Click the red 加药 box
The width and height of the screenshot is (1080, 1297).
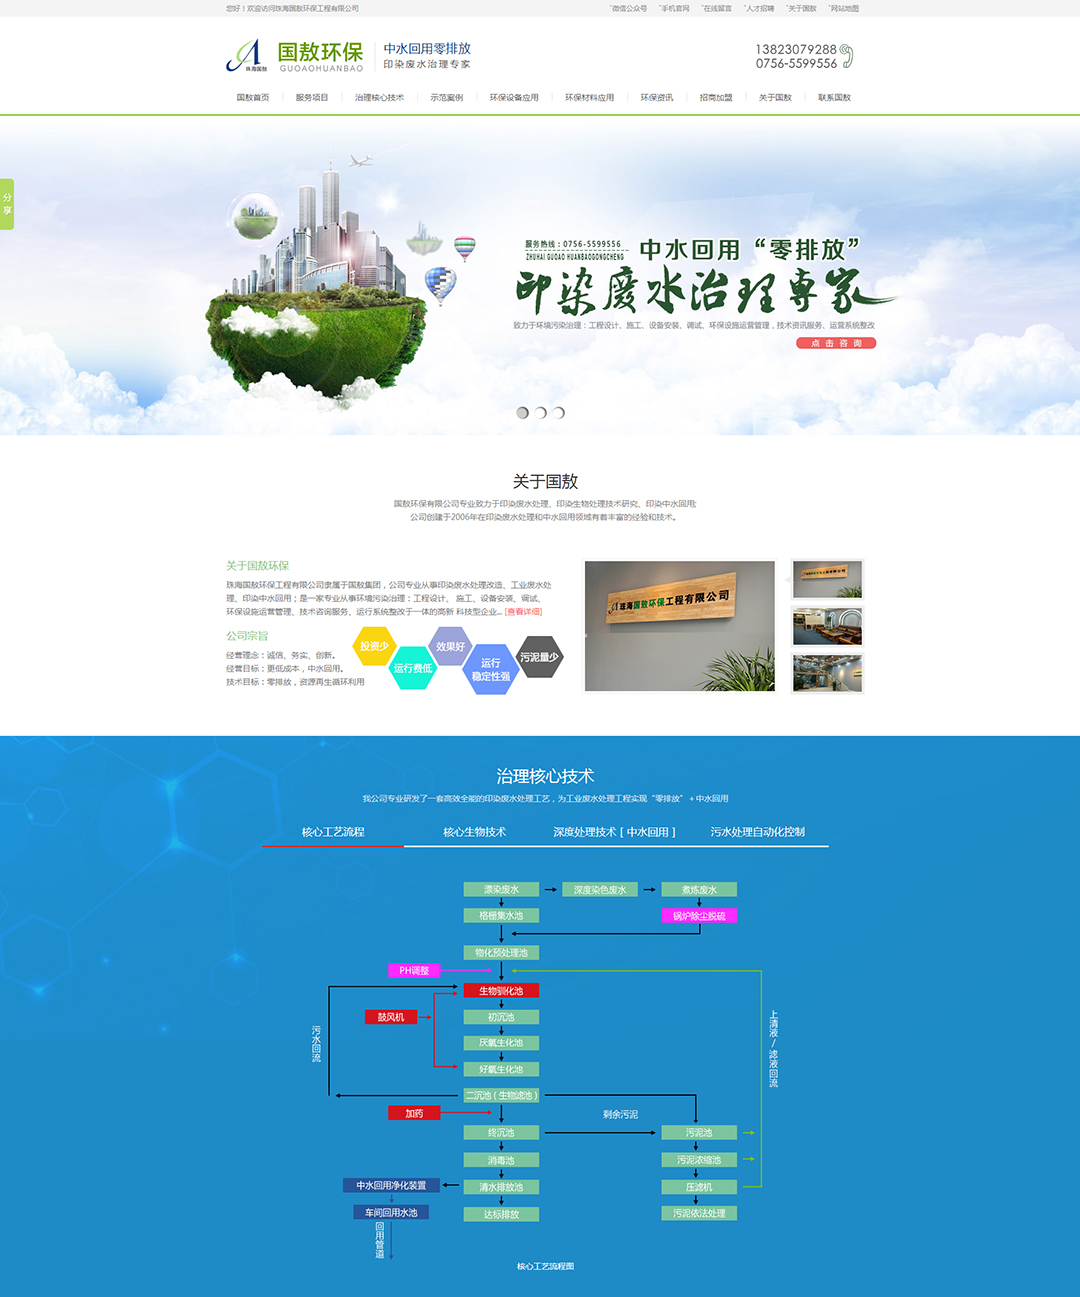(x=414, y=1113)
